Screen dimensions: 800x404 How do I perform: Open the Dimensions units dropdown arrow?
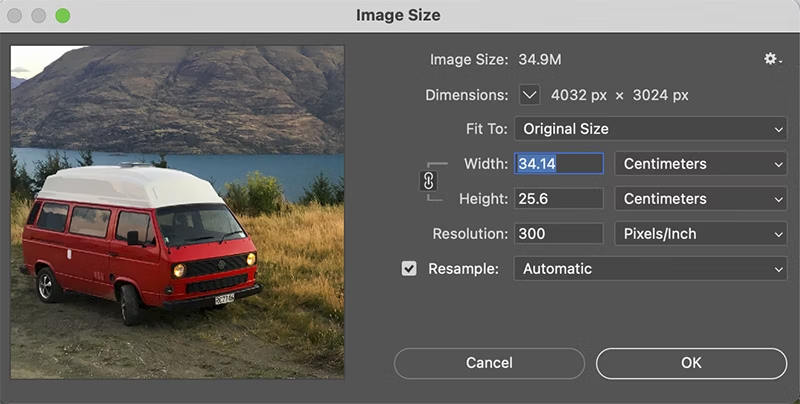pos(530,95)
